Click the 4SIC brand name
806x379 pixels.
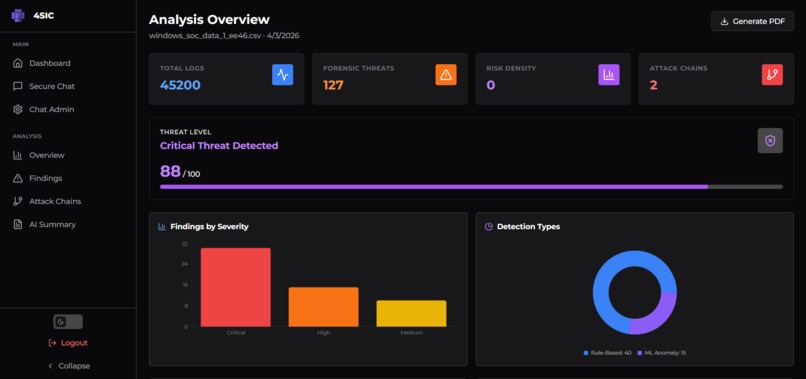44,15
